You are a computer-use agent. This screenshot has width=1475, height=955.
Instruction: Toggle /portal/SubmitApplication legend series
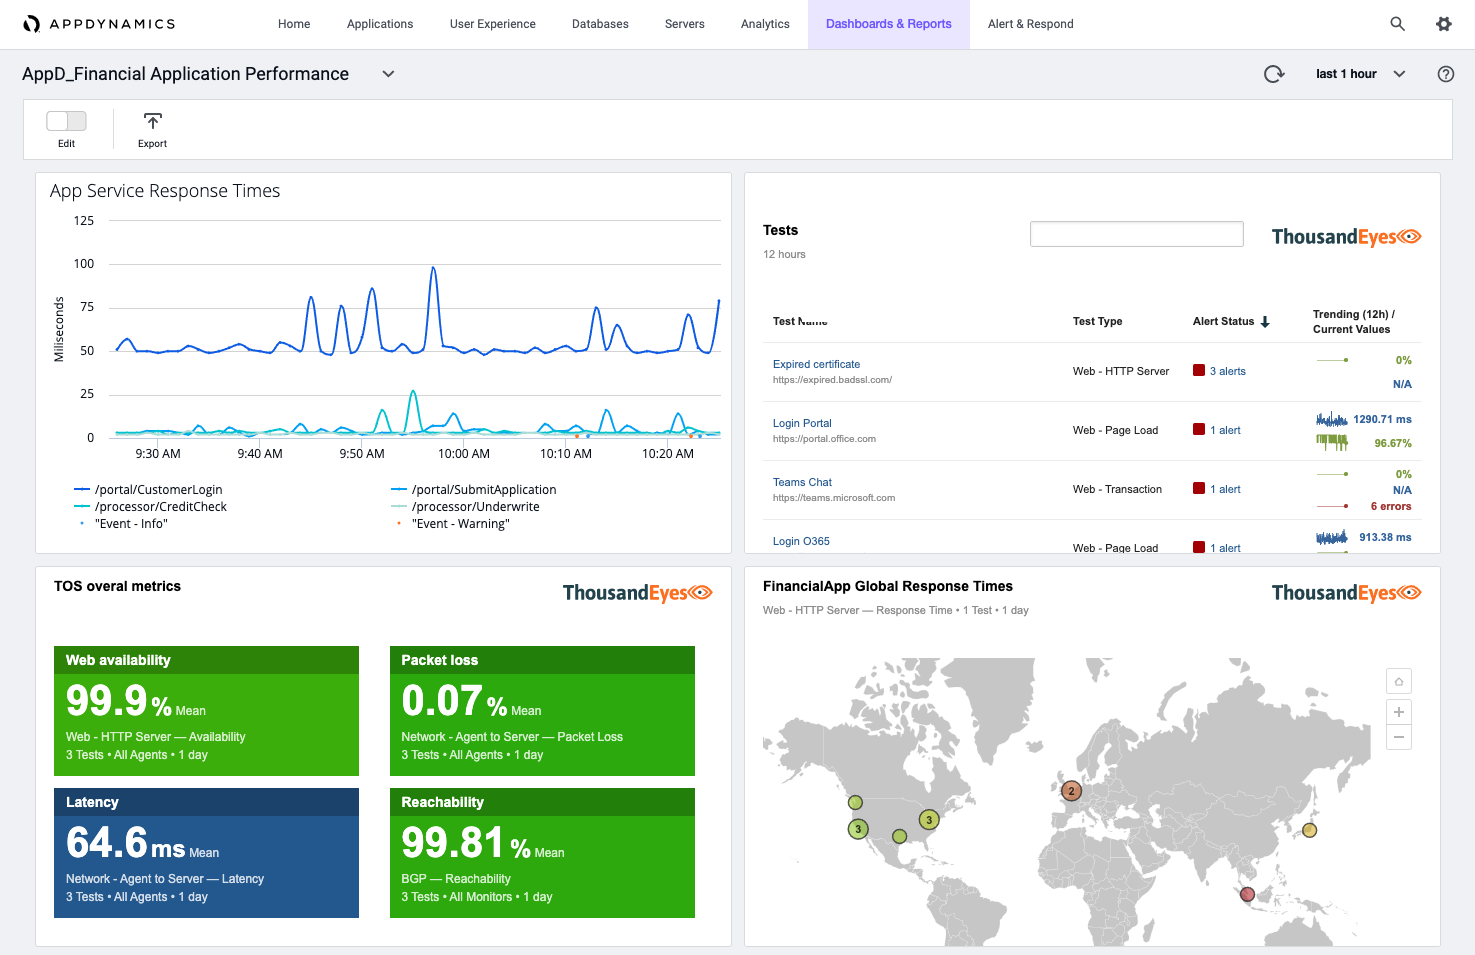[473, 489]
